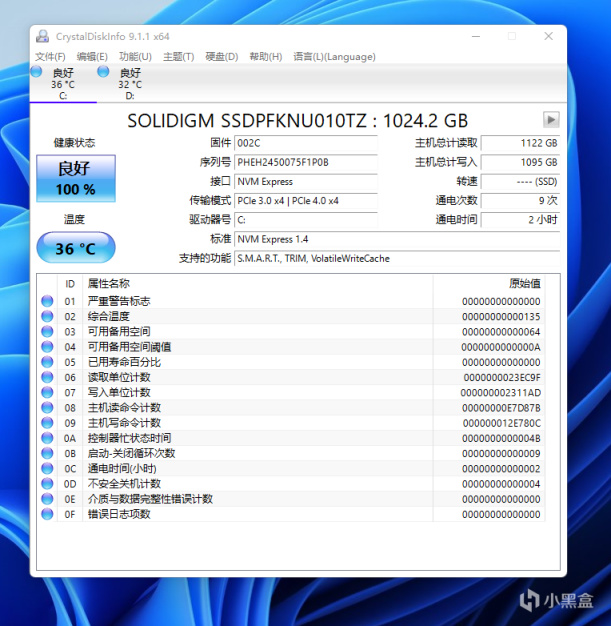This screenshot has height=626, width=611.
Task: Click the 36 °C temperature button
Action: coord(76,248)
